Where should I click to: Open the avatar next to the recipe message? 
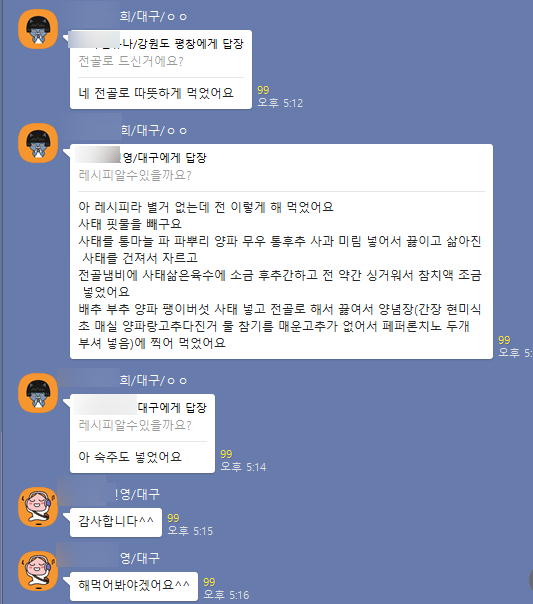(x=38, y=143)
